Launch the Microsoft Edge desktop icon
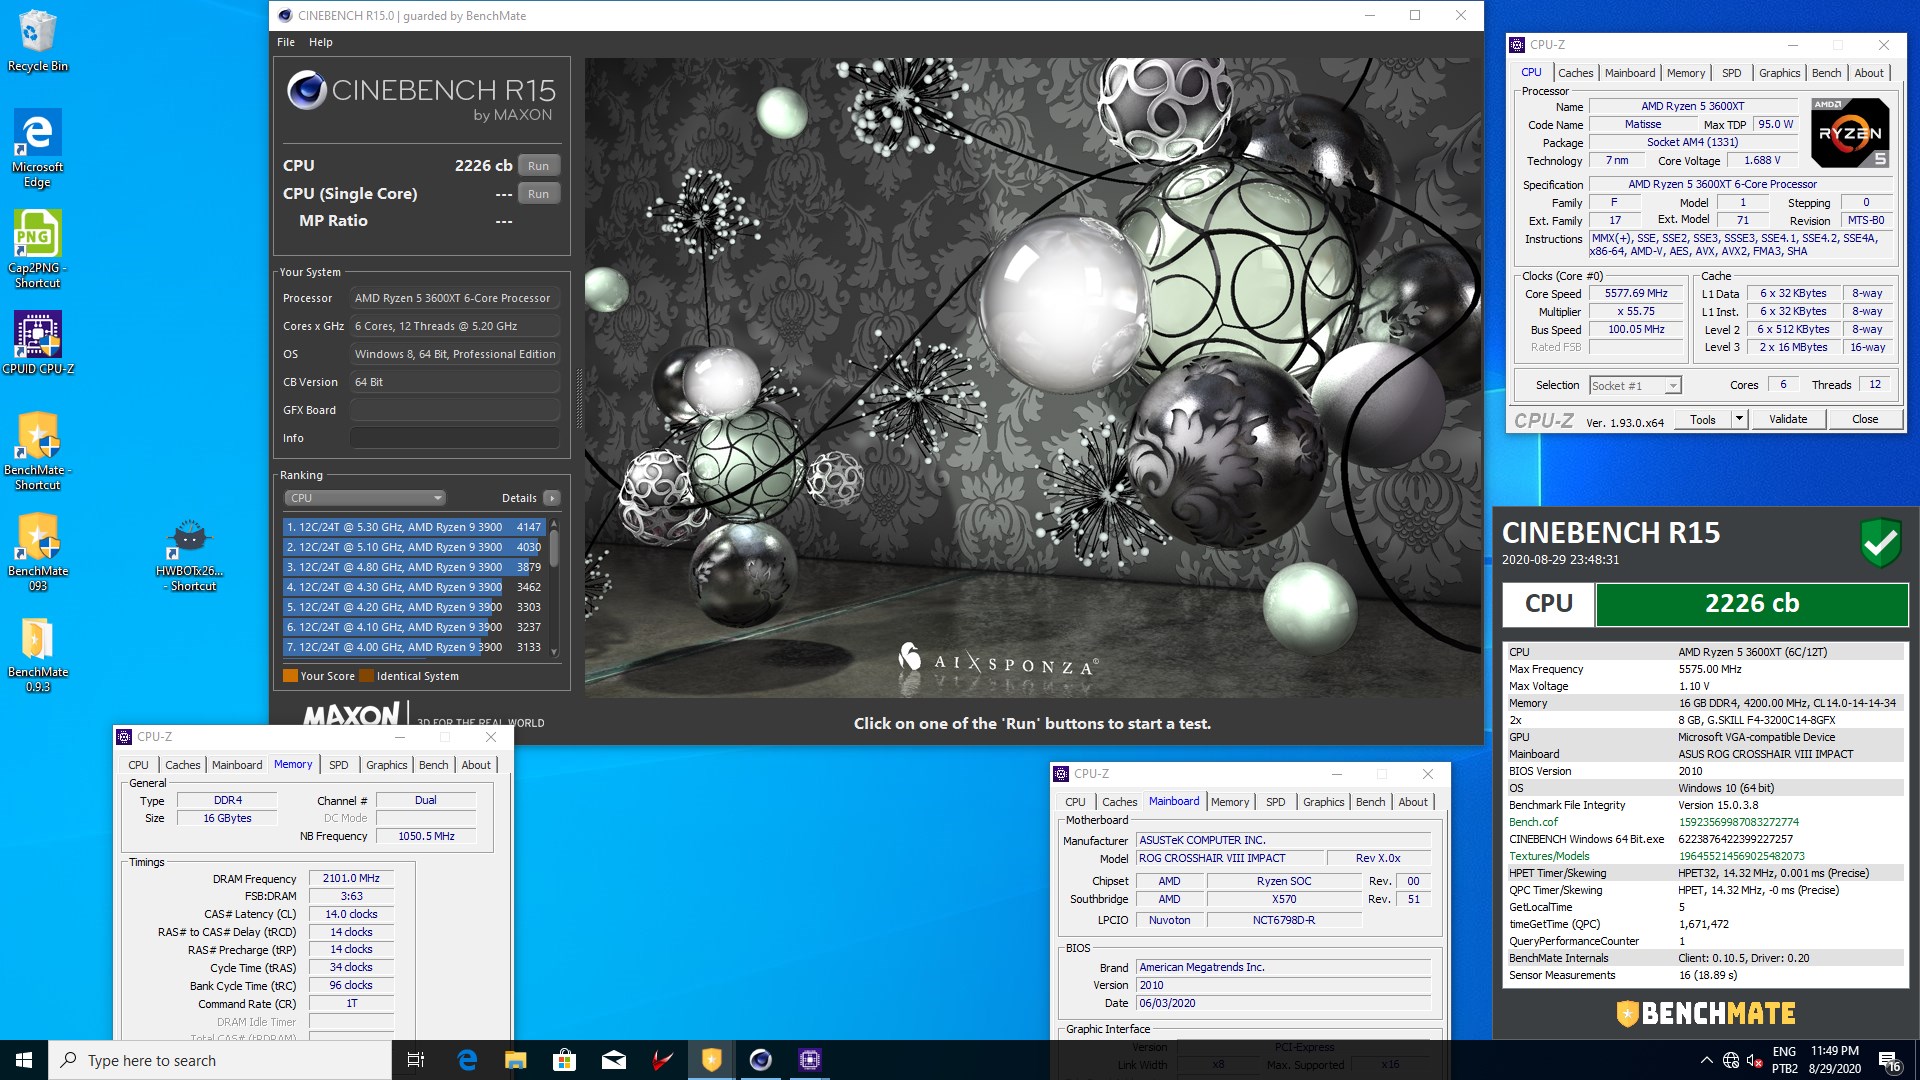The width and height of the screenshot is (1920, 1080). pos(38,147)
